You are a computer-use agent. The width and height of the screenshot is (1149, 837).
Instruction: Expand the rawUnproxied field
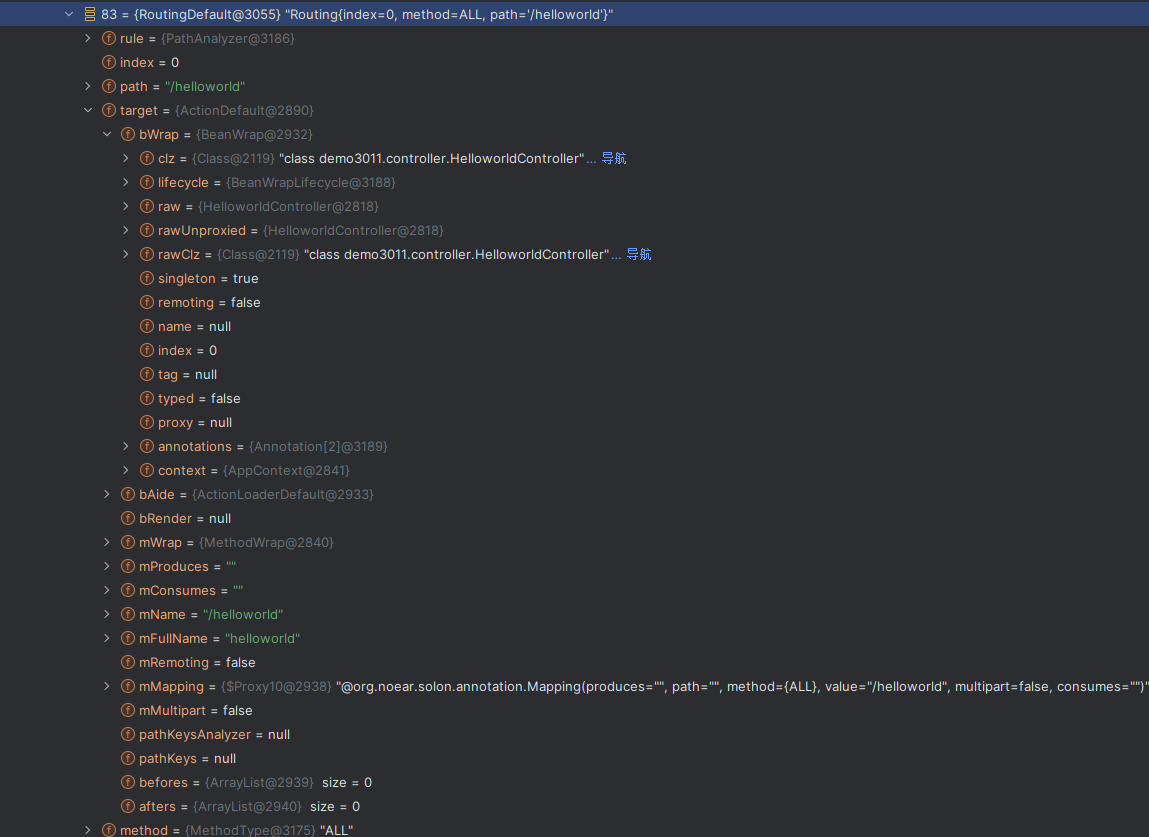[x=126, y=230]
